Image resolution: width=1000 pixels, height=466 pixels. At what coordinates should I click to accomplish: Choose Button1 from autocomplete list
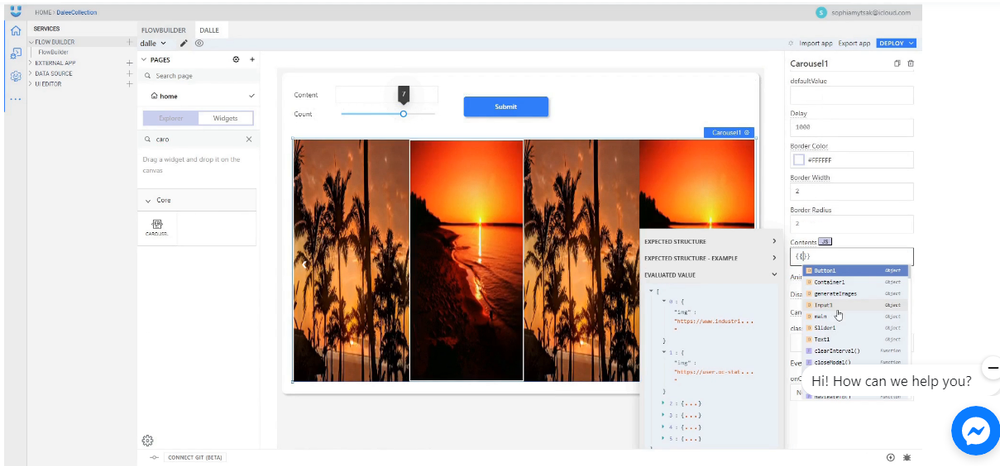(x=856, y=271)
